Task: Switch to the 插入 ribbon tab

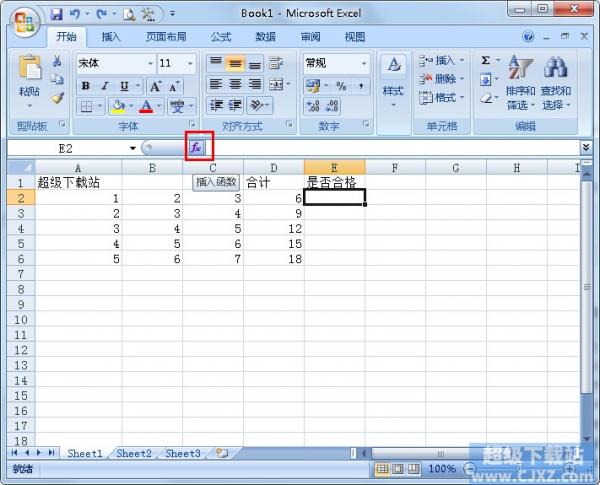Action: tap(111, 37)
